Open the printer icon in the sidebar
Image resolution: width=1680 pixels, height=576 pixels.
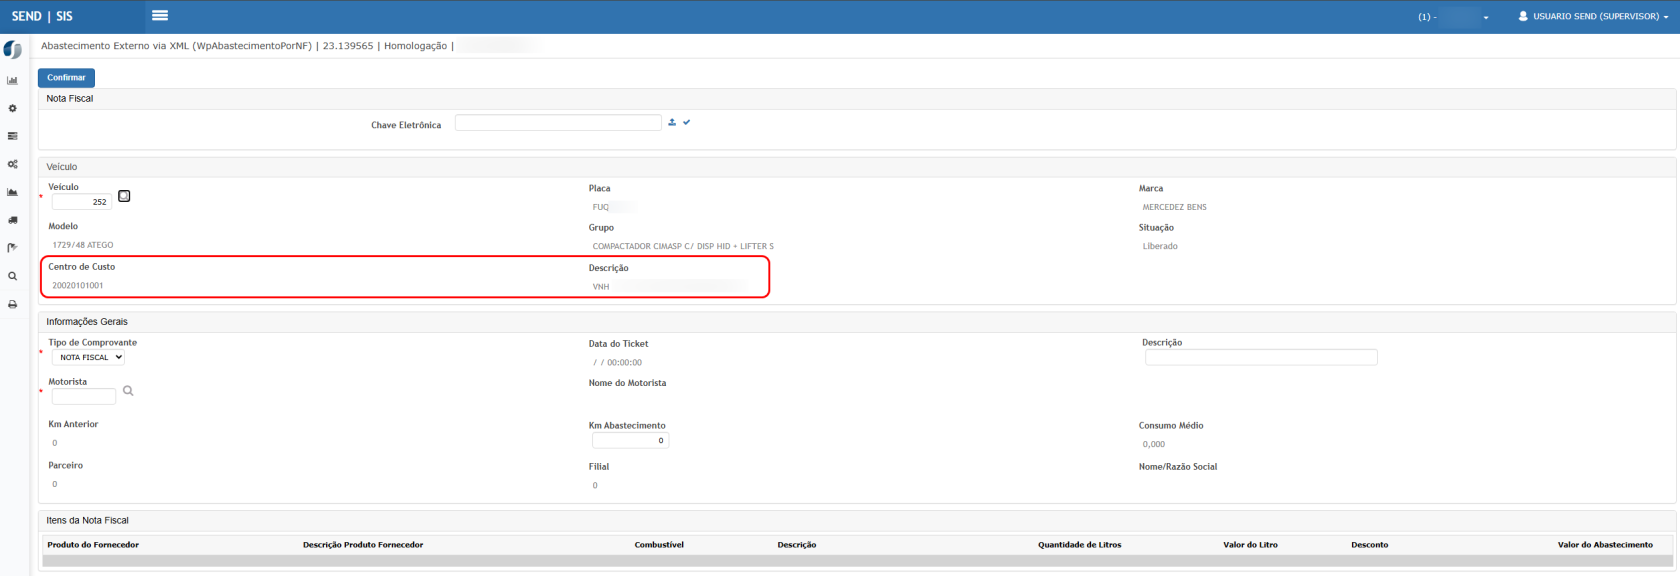[12, 304]
